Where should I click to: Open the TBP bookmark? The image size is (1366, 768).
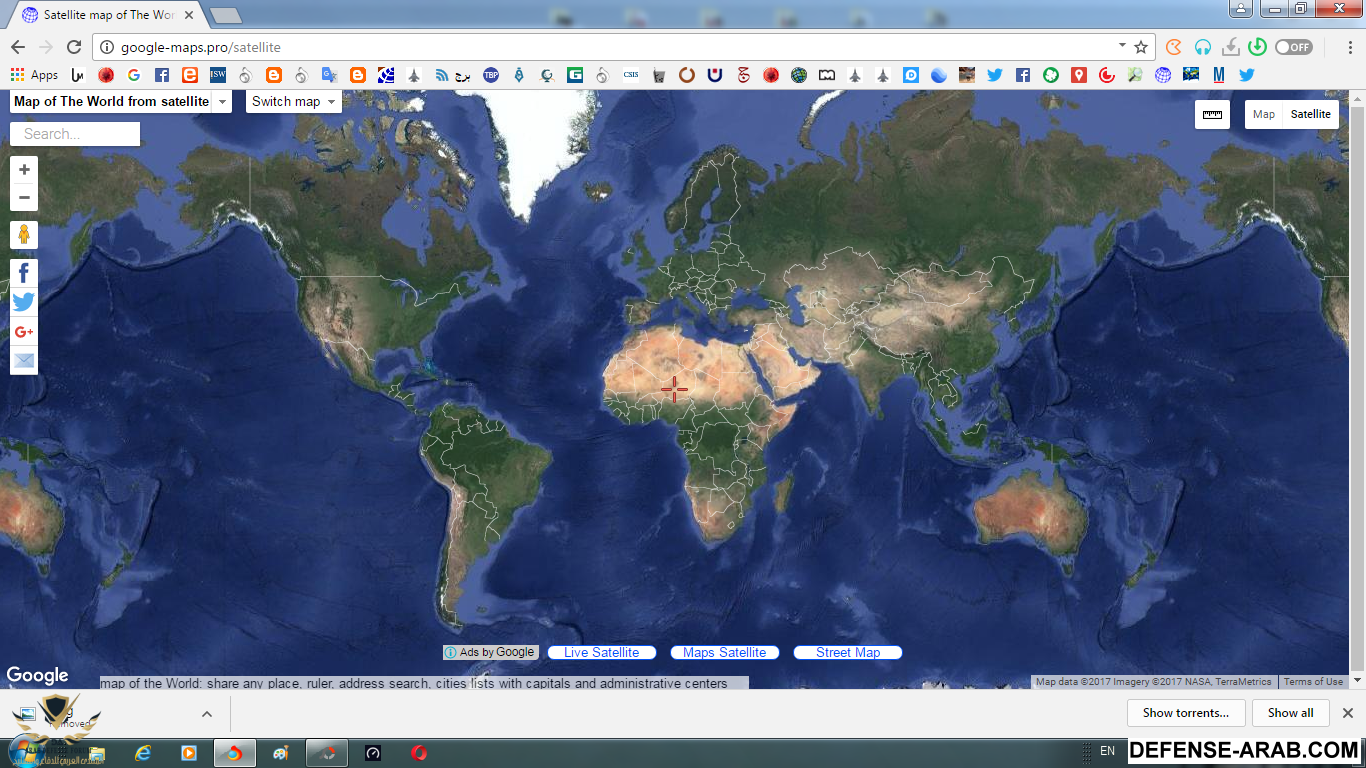491,75
